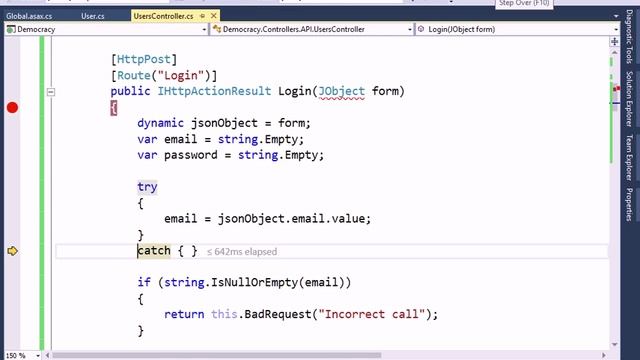640x360 pixels.
Task: Click the horizontal scrollbar left arrow
Action: coord(47,355)
